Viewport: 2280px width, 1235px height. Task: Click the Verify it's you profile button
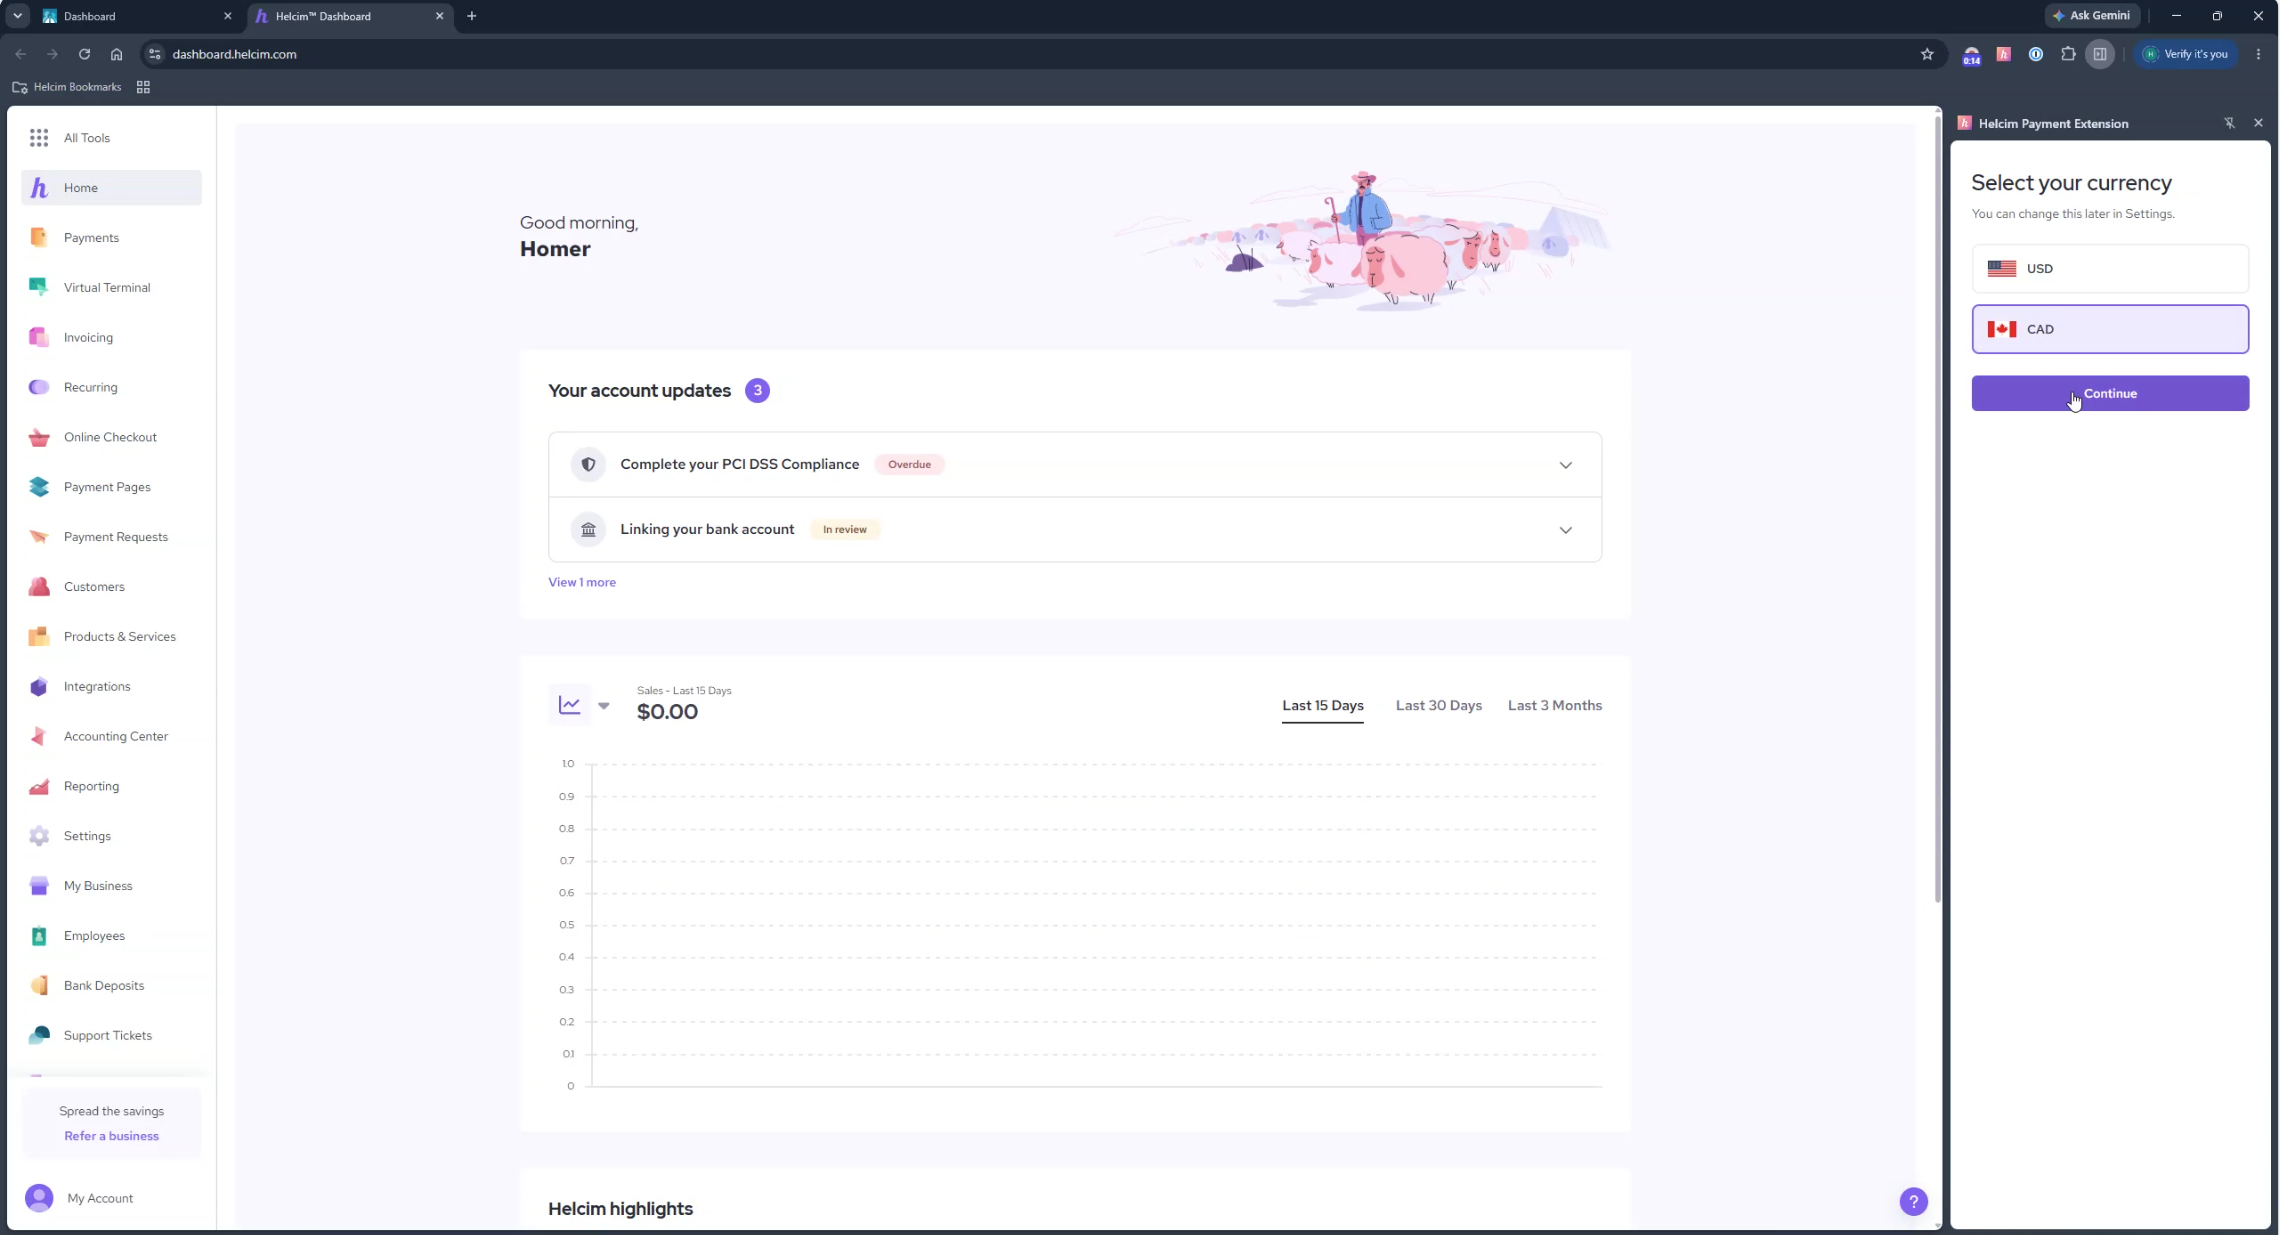[2185, 54]
